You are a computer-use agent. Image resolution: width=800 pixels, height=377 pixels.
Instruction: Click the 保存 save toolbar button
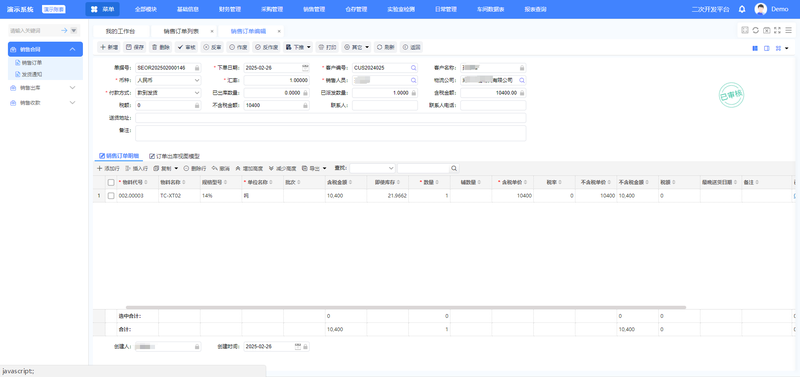tap(135, 47)
